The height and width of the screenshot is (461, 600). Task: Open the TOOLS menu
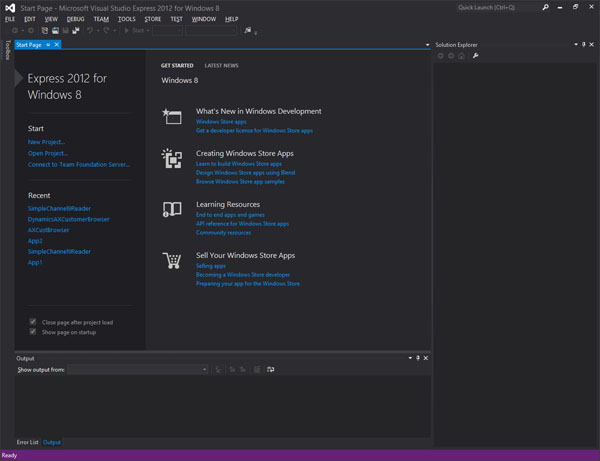(127, 19)
